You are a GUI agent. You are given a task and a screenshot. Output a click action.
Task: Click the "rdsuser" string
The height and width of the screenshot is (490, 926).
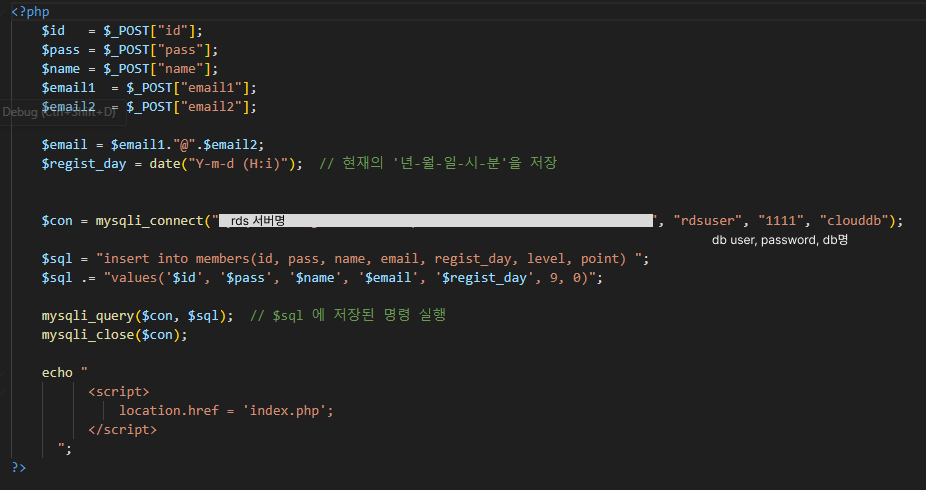coord(707,221)
